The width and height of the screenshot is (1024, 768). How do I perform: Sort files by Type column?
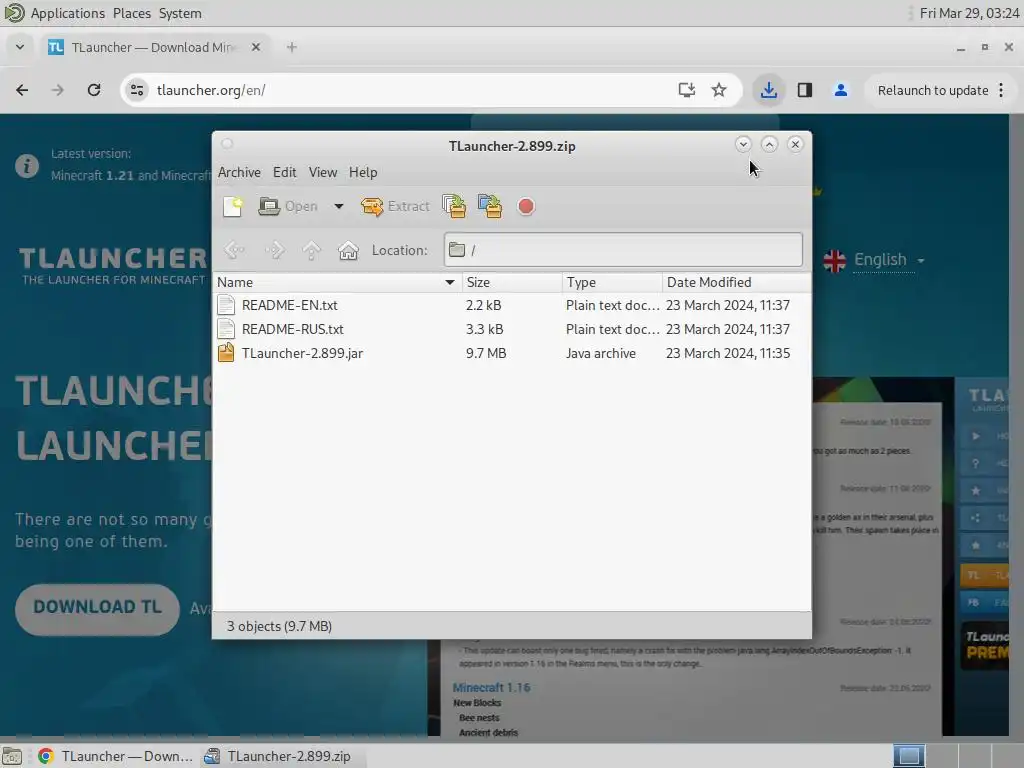coord(612,282)
